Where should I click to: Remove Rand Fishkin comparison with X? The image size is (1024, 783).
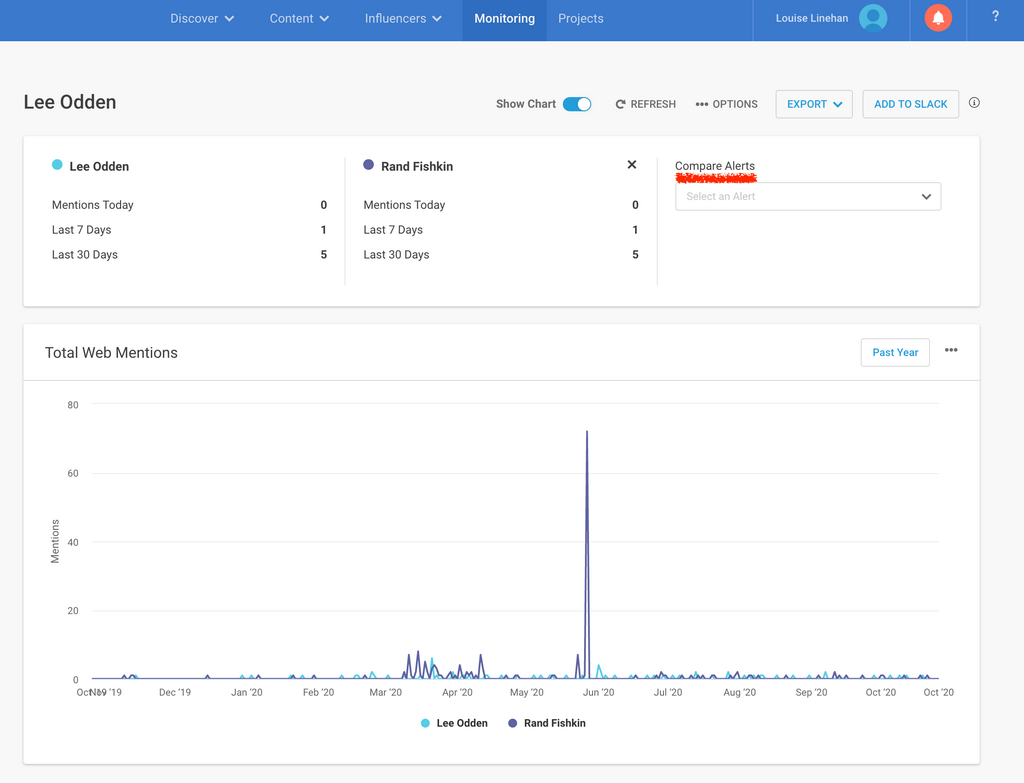[632, 165]
